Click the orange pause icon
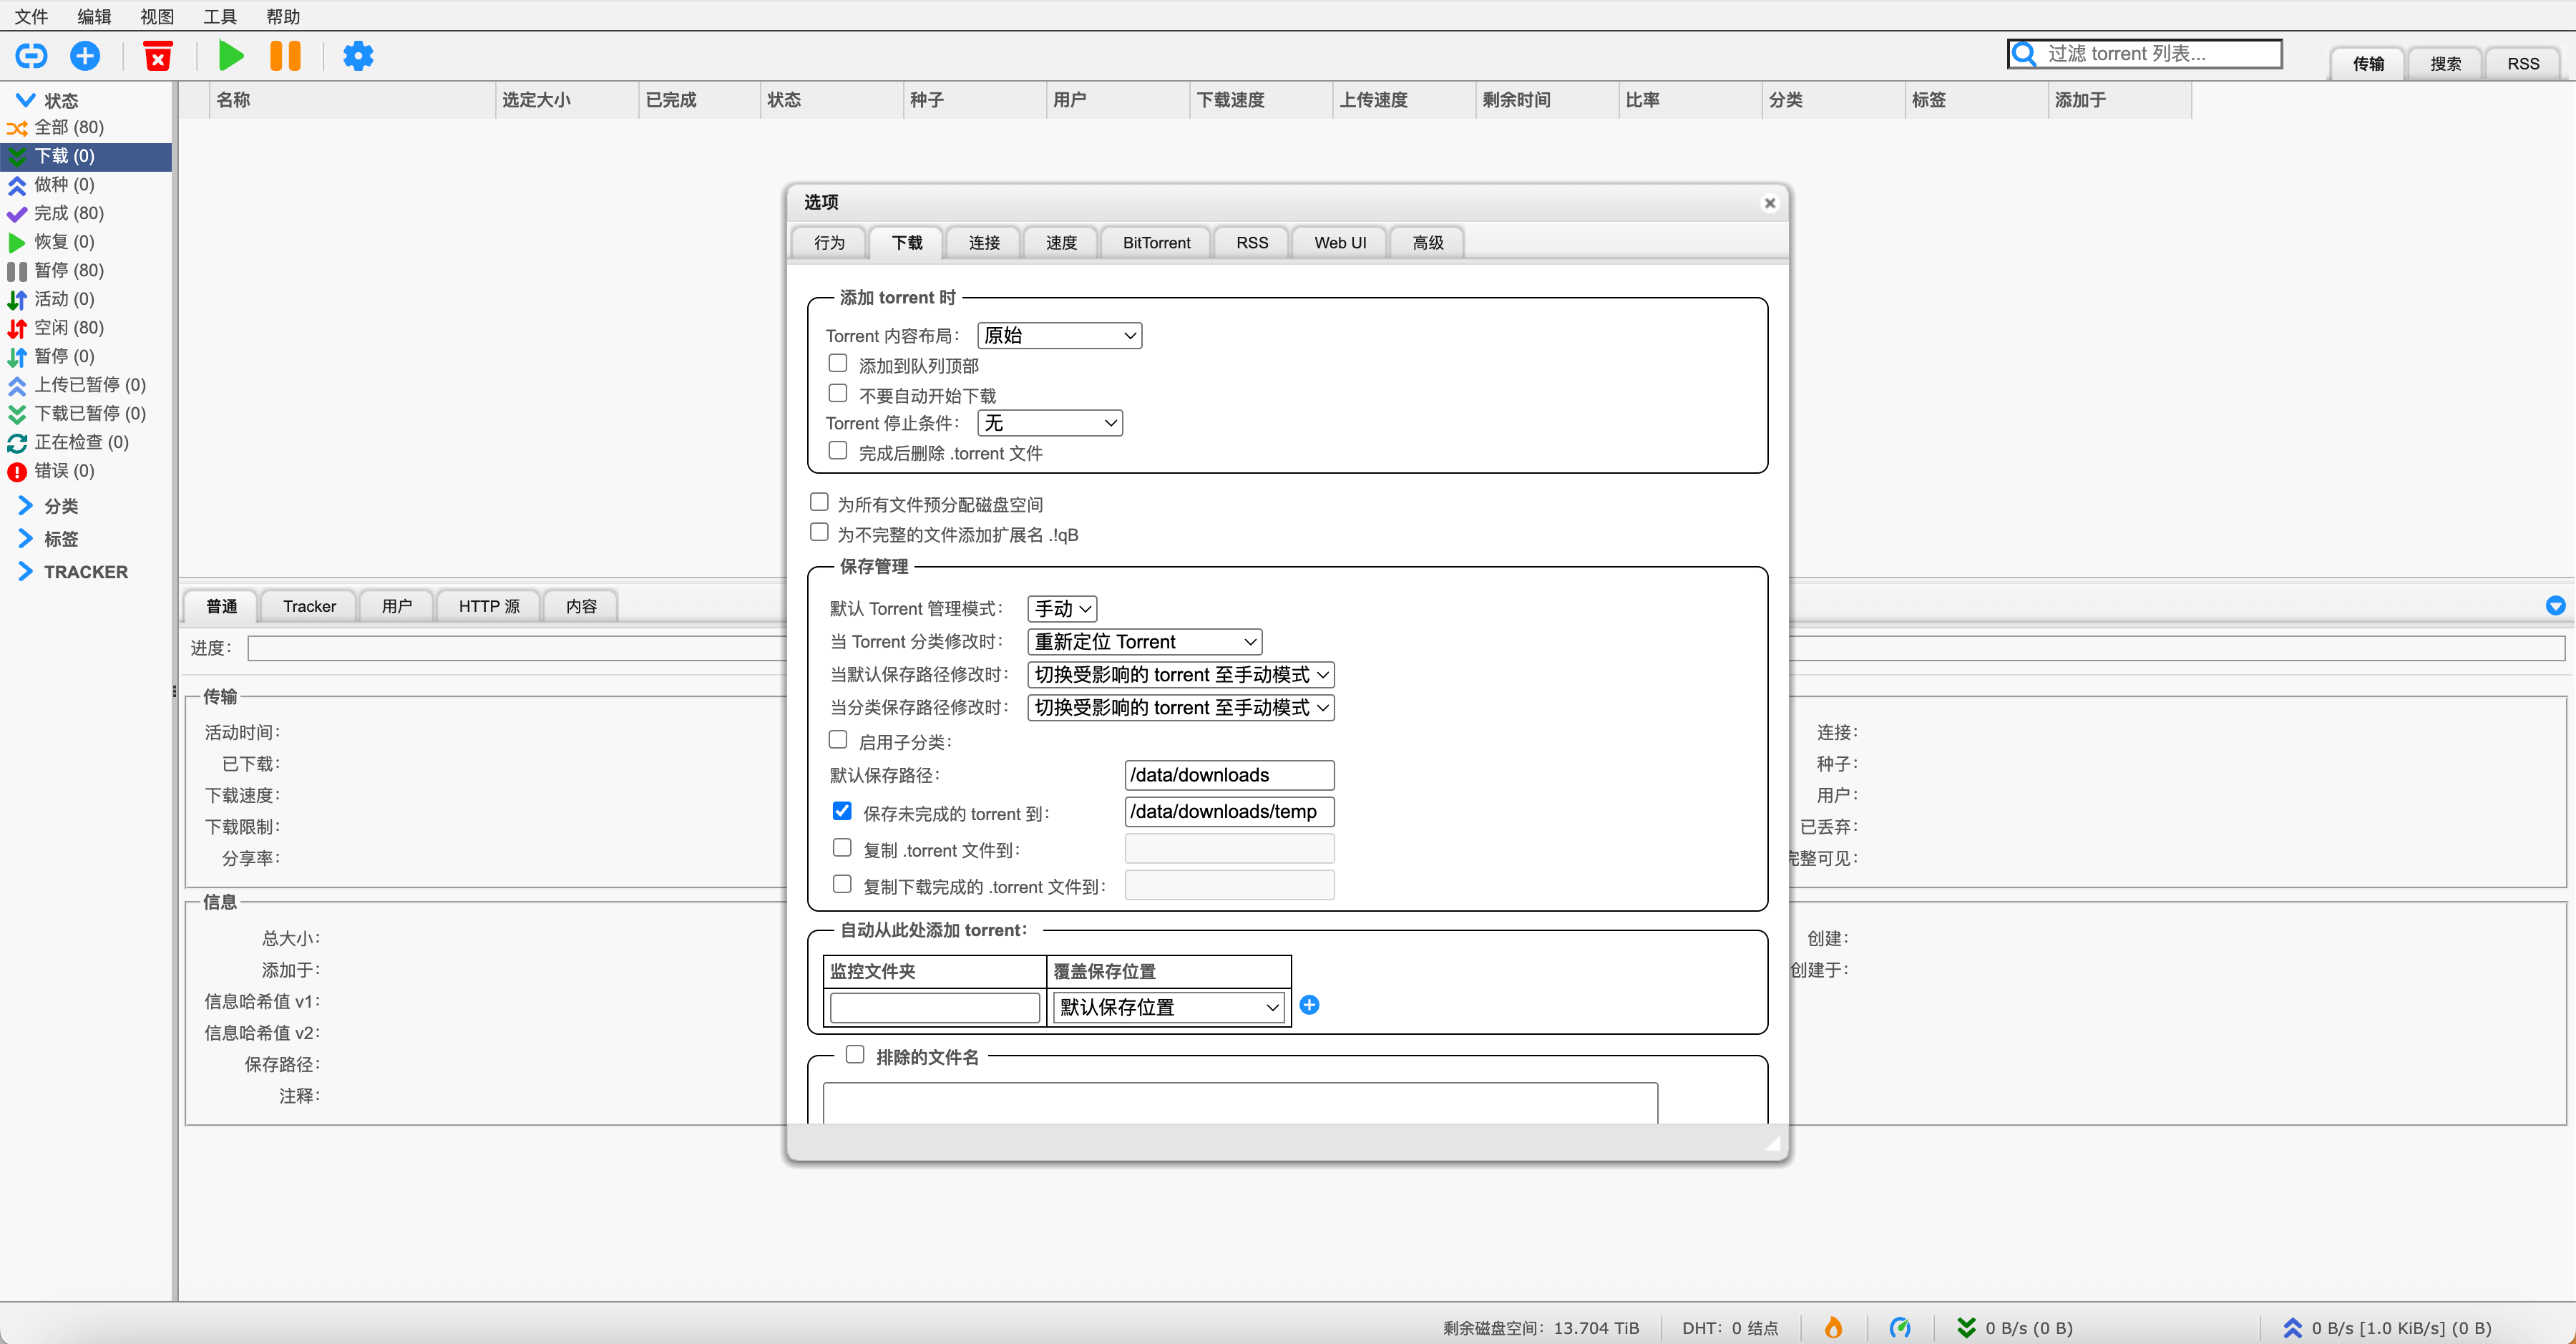Screen dimensions: 2576x1344 (x=286, y=56)
